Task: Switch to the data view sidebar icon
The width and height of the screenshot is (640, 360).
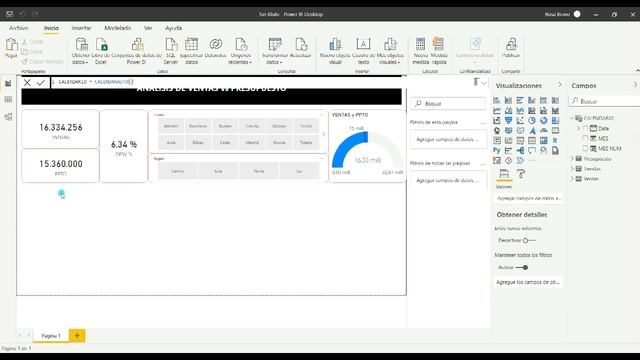Action: [8, 100]
